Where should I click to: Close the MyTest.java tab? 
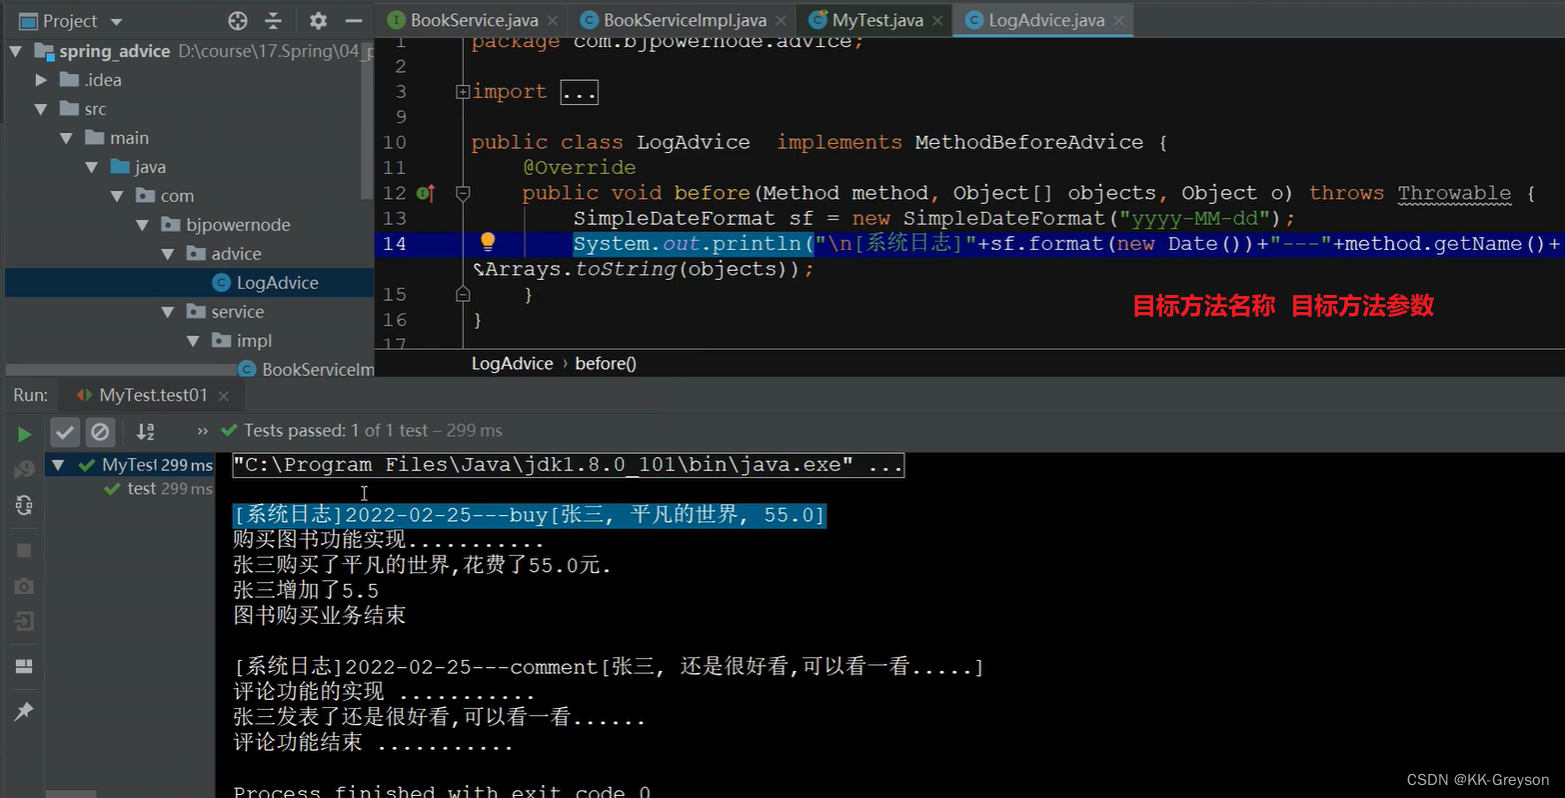[937, 21]
